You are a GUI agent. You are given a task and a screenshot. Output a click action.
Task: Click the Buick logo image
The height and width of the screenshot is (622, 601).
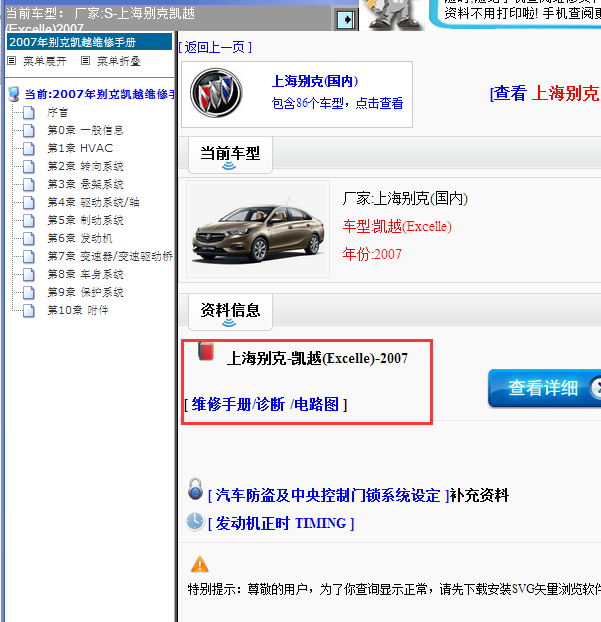click(x=216, y=93)
